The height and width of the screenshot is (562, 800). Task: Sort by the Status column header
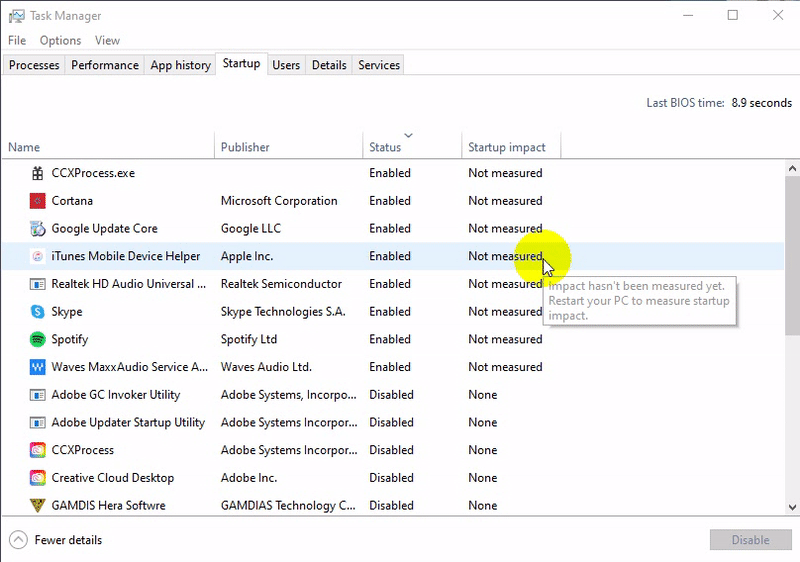385,147
